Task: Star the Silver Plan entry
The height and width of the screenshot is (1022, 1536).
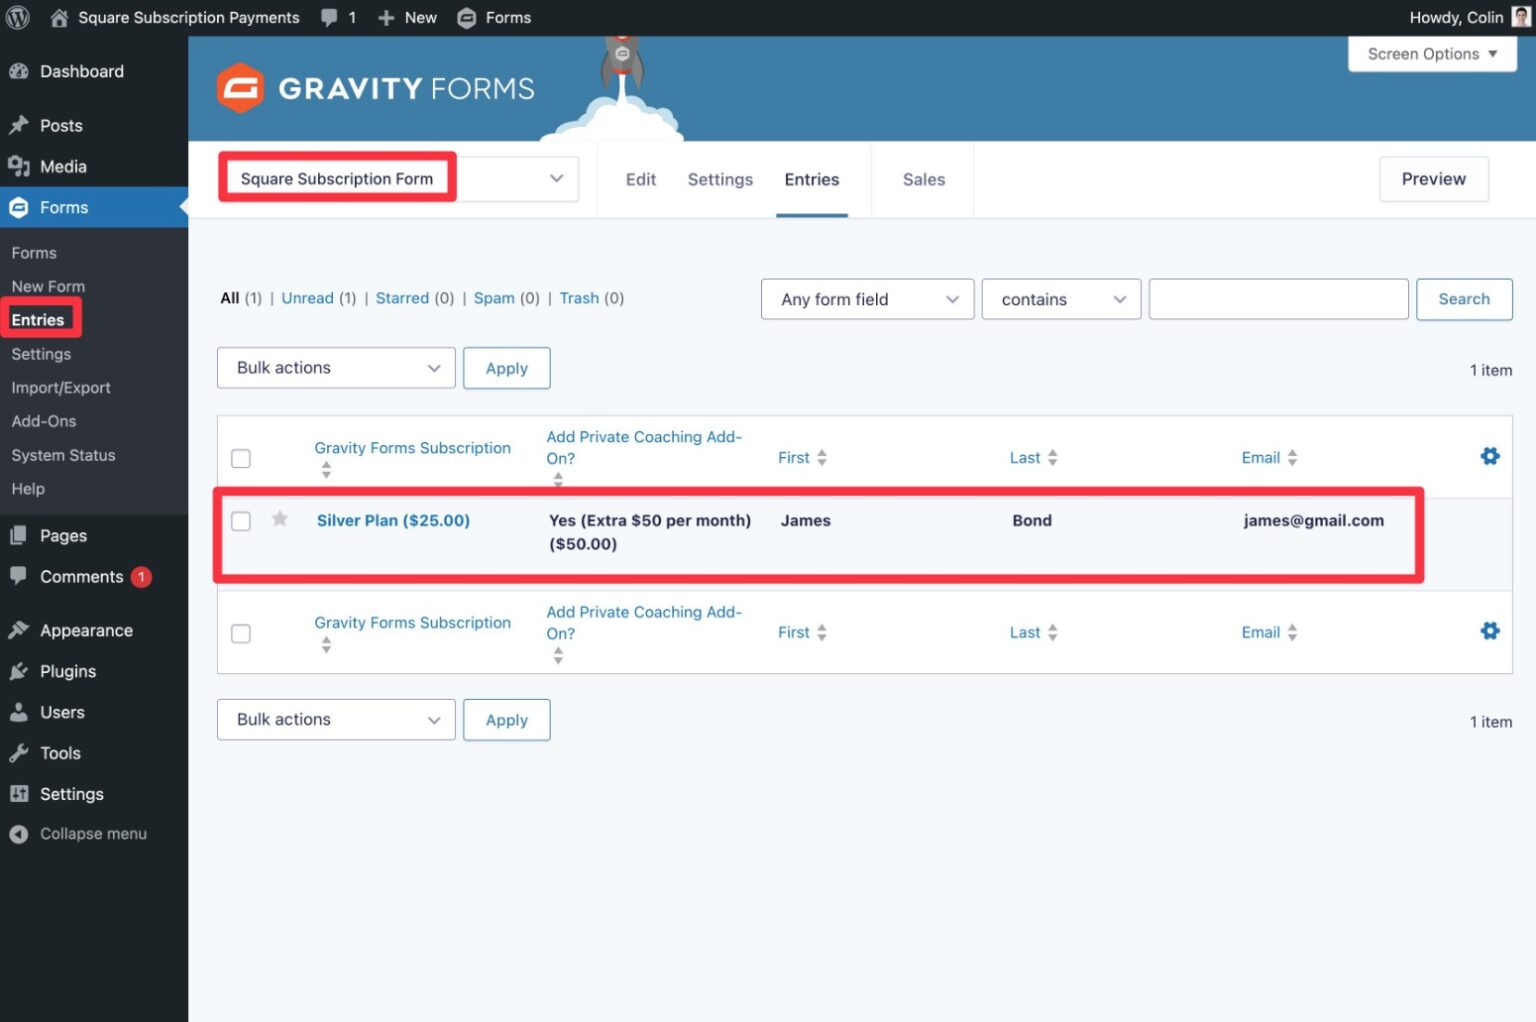Action: coord(279,520)
